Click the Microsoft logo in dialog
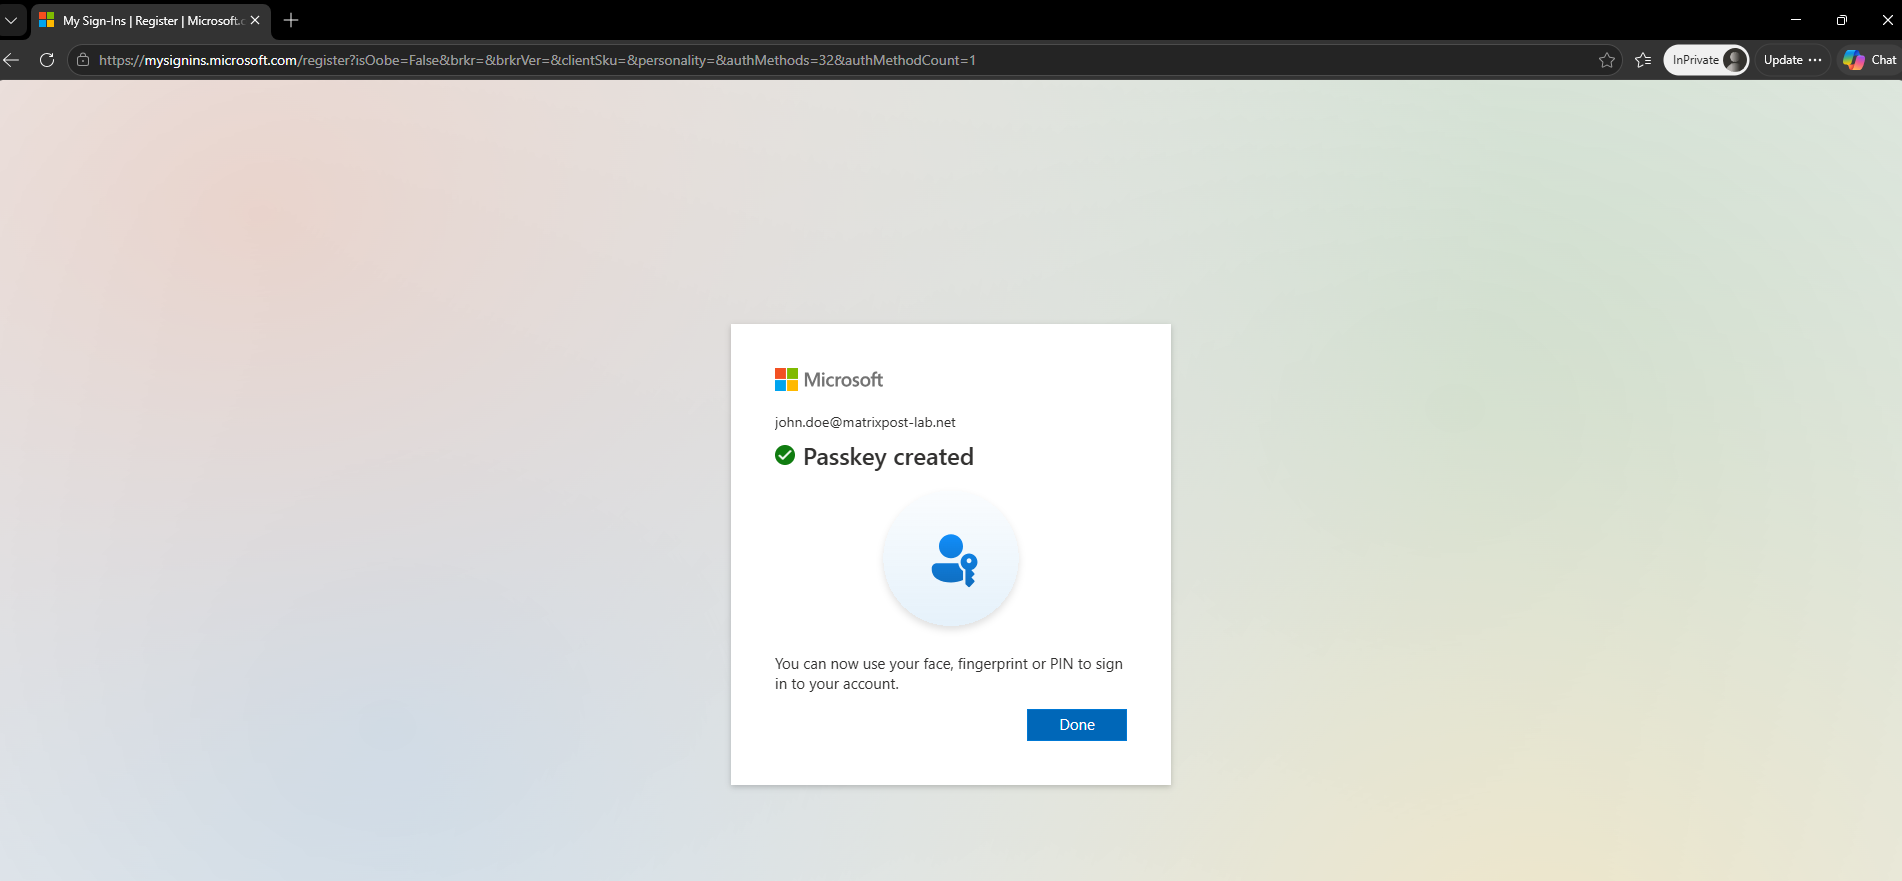1902x881 pixels. 829,380
